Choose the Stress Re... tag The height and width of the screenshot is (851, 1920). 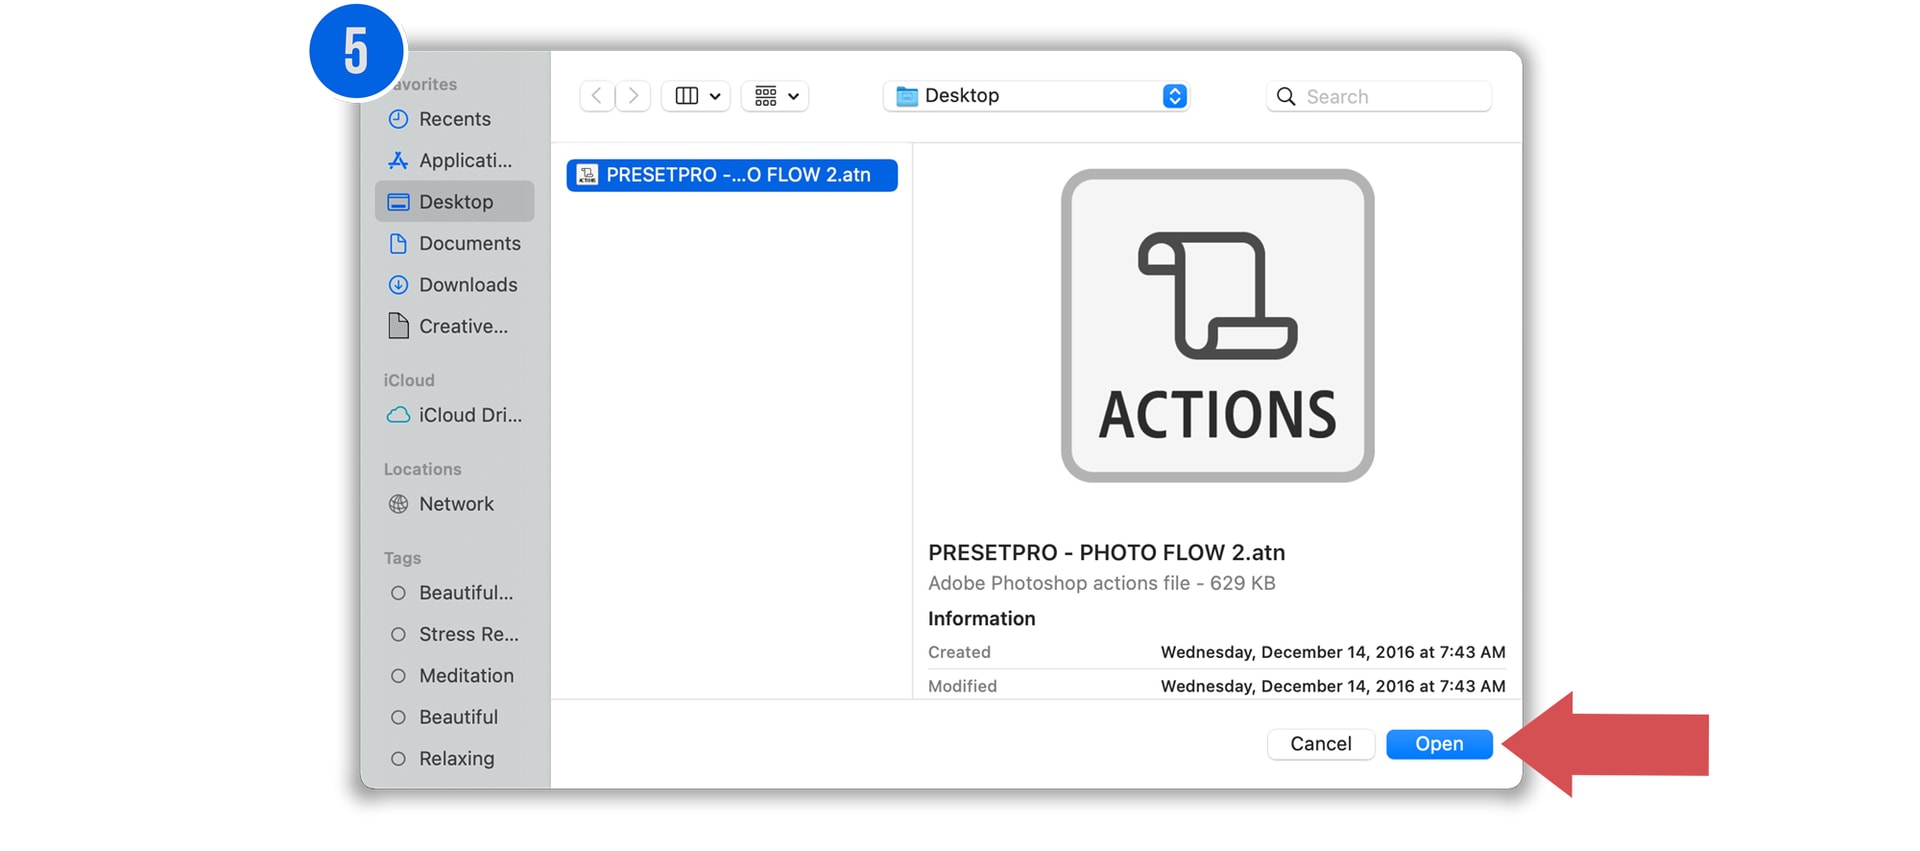pos(455,634)
